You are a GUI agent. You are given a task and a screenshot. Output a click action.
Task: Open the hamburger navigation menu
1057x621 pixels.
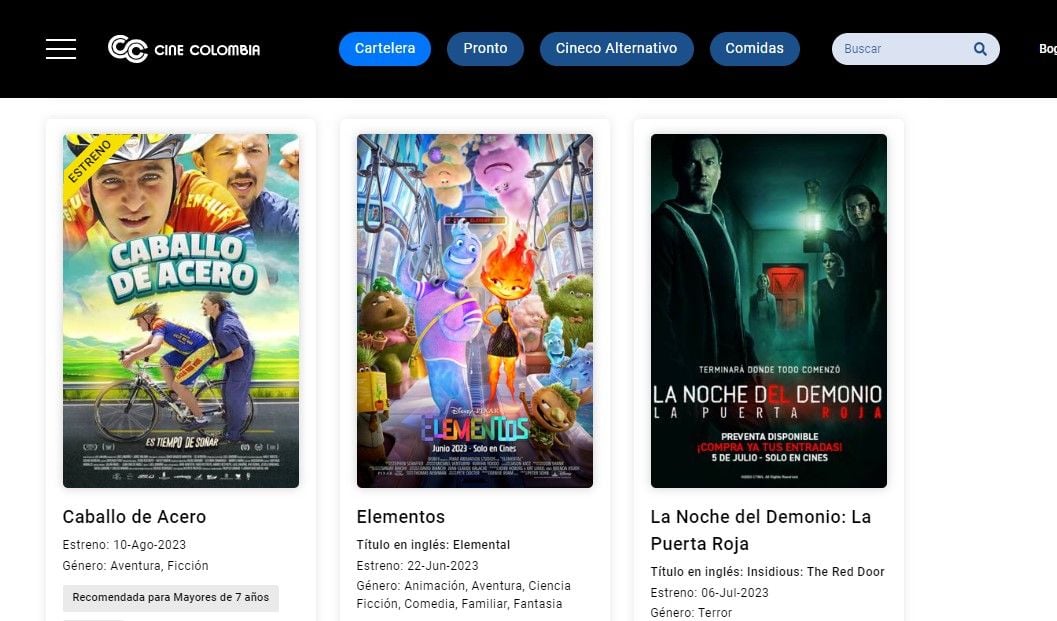(60, 48)
